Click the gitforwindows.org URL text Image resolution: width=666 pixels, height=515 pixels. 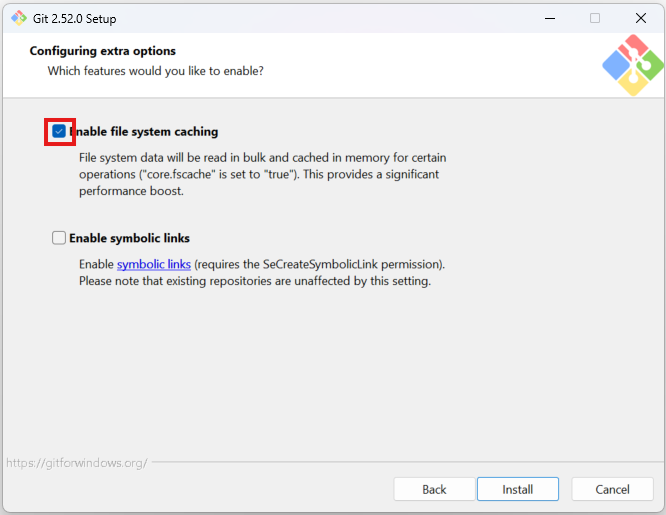click(x=77, y=463)
